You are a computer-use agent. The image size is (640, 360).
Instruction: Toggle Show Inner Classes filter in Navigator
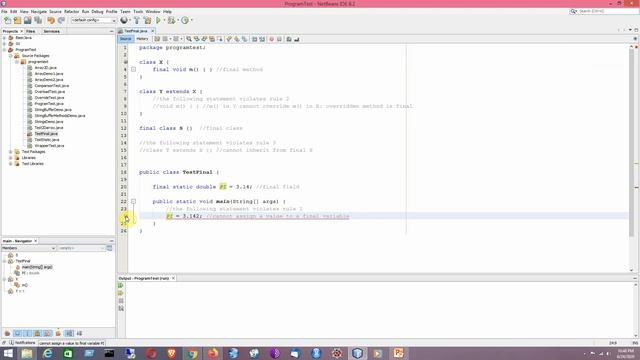click(x=47, y=333)
